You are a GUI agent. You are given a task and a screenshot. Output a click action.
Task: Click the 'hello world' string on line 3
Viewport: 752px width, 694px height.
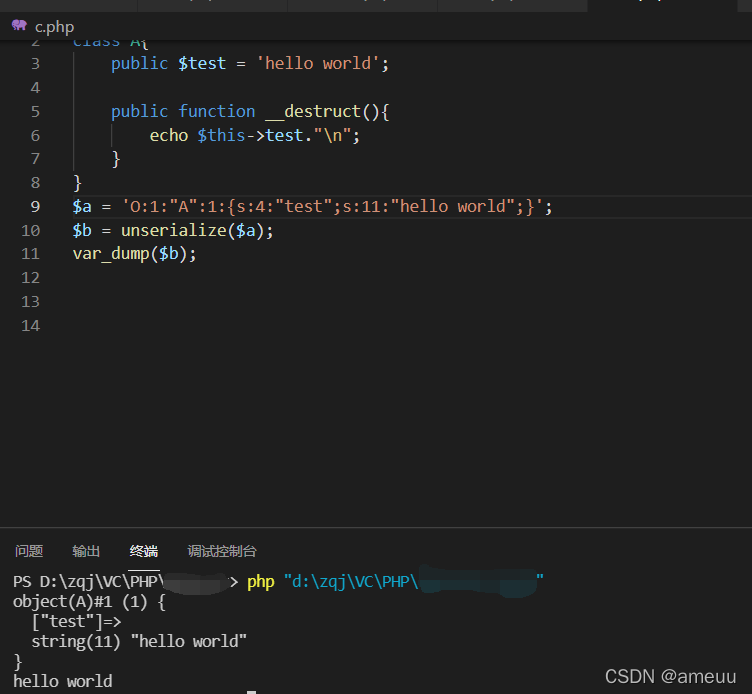[318, 63]
